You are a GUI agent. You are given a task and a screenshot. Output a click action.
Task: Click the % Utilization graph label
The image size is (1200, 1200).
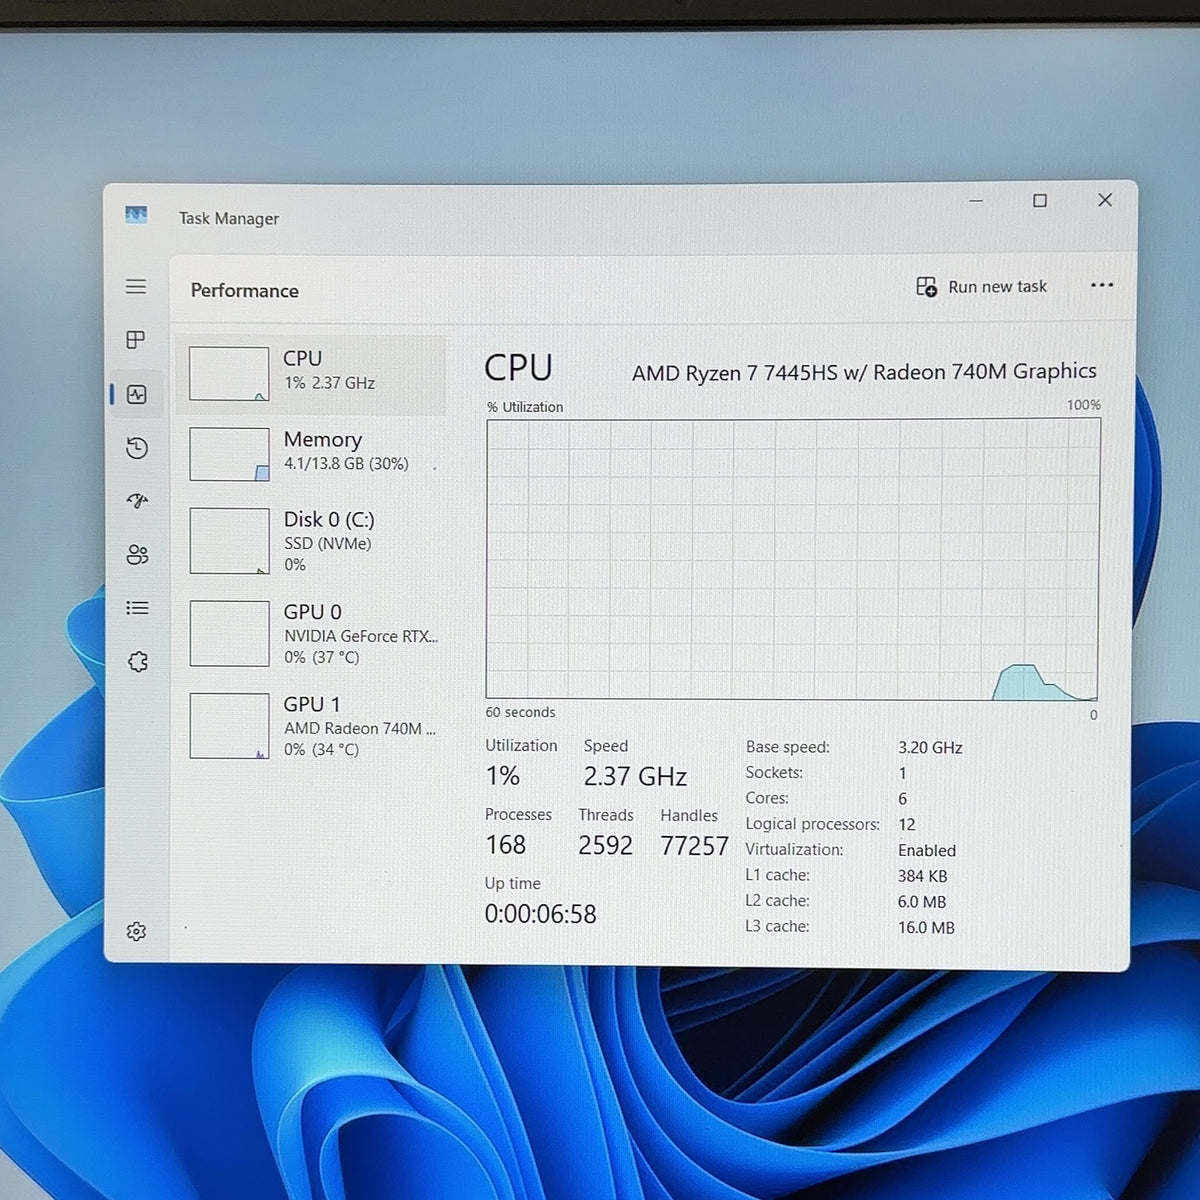point(525,407)
